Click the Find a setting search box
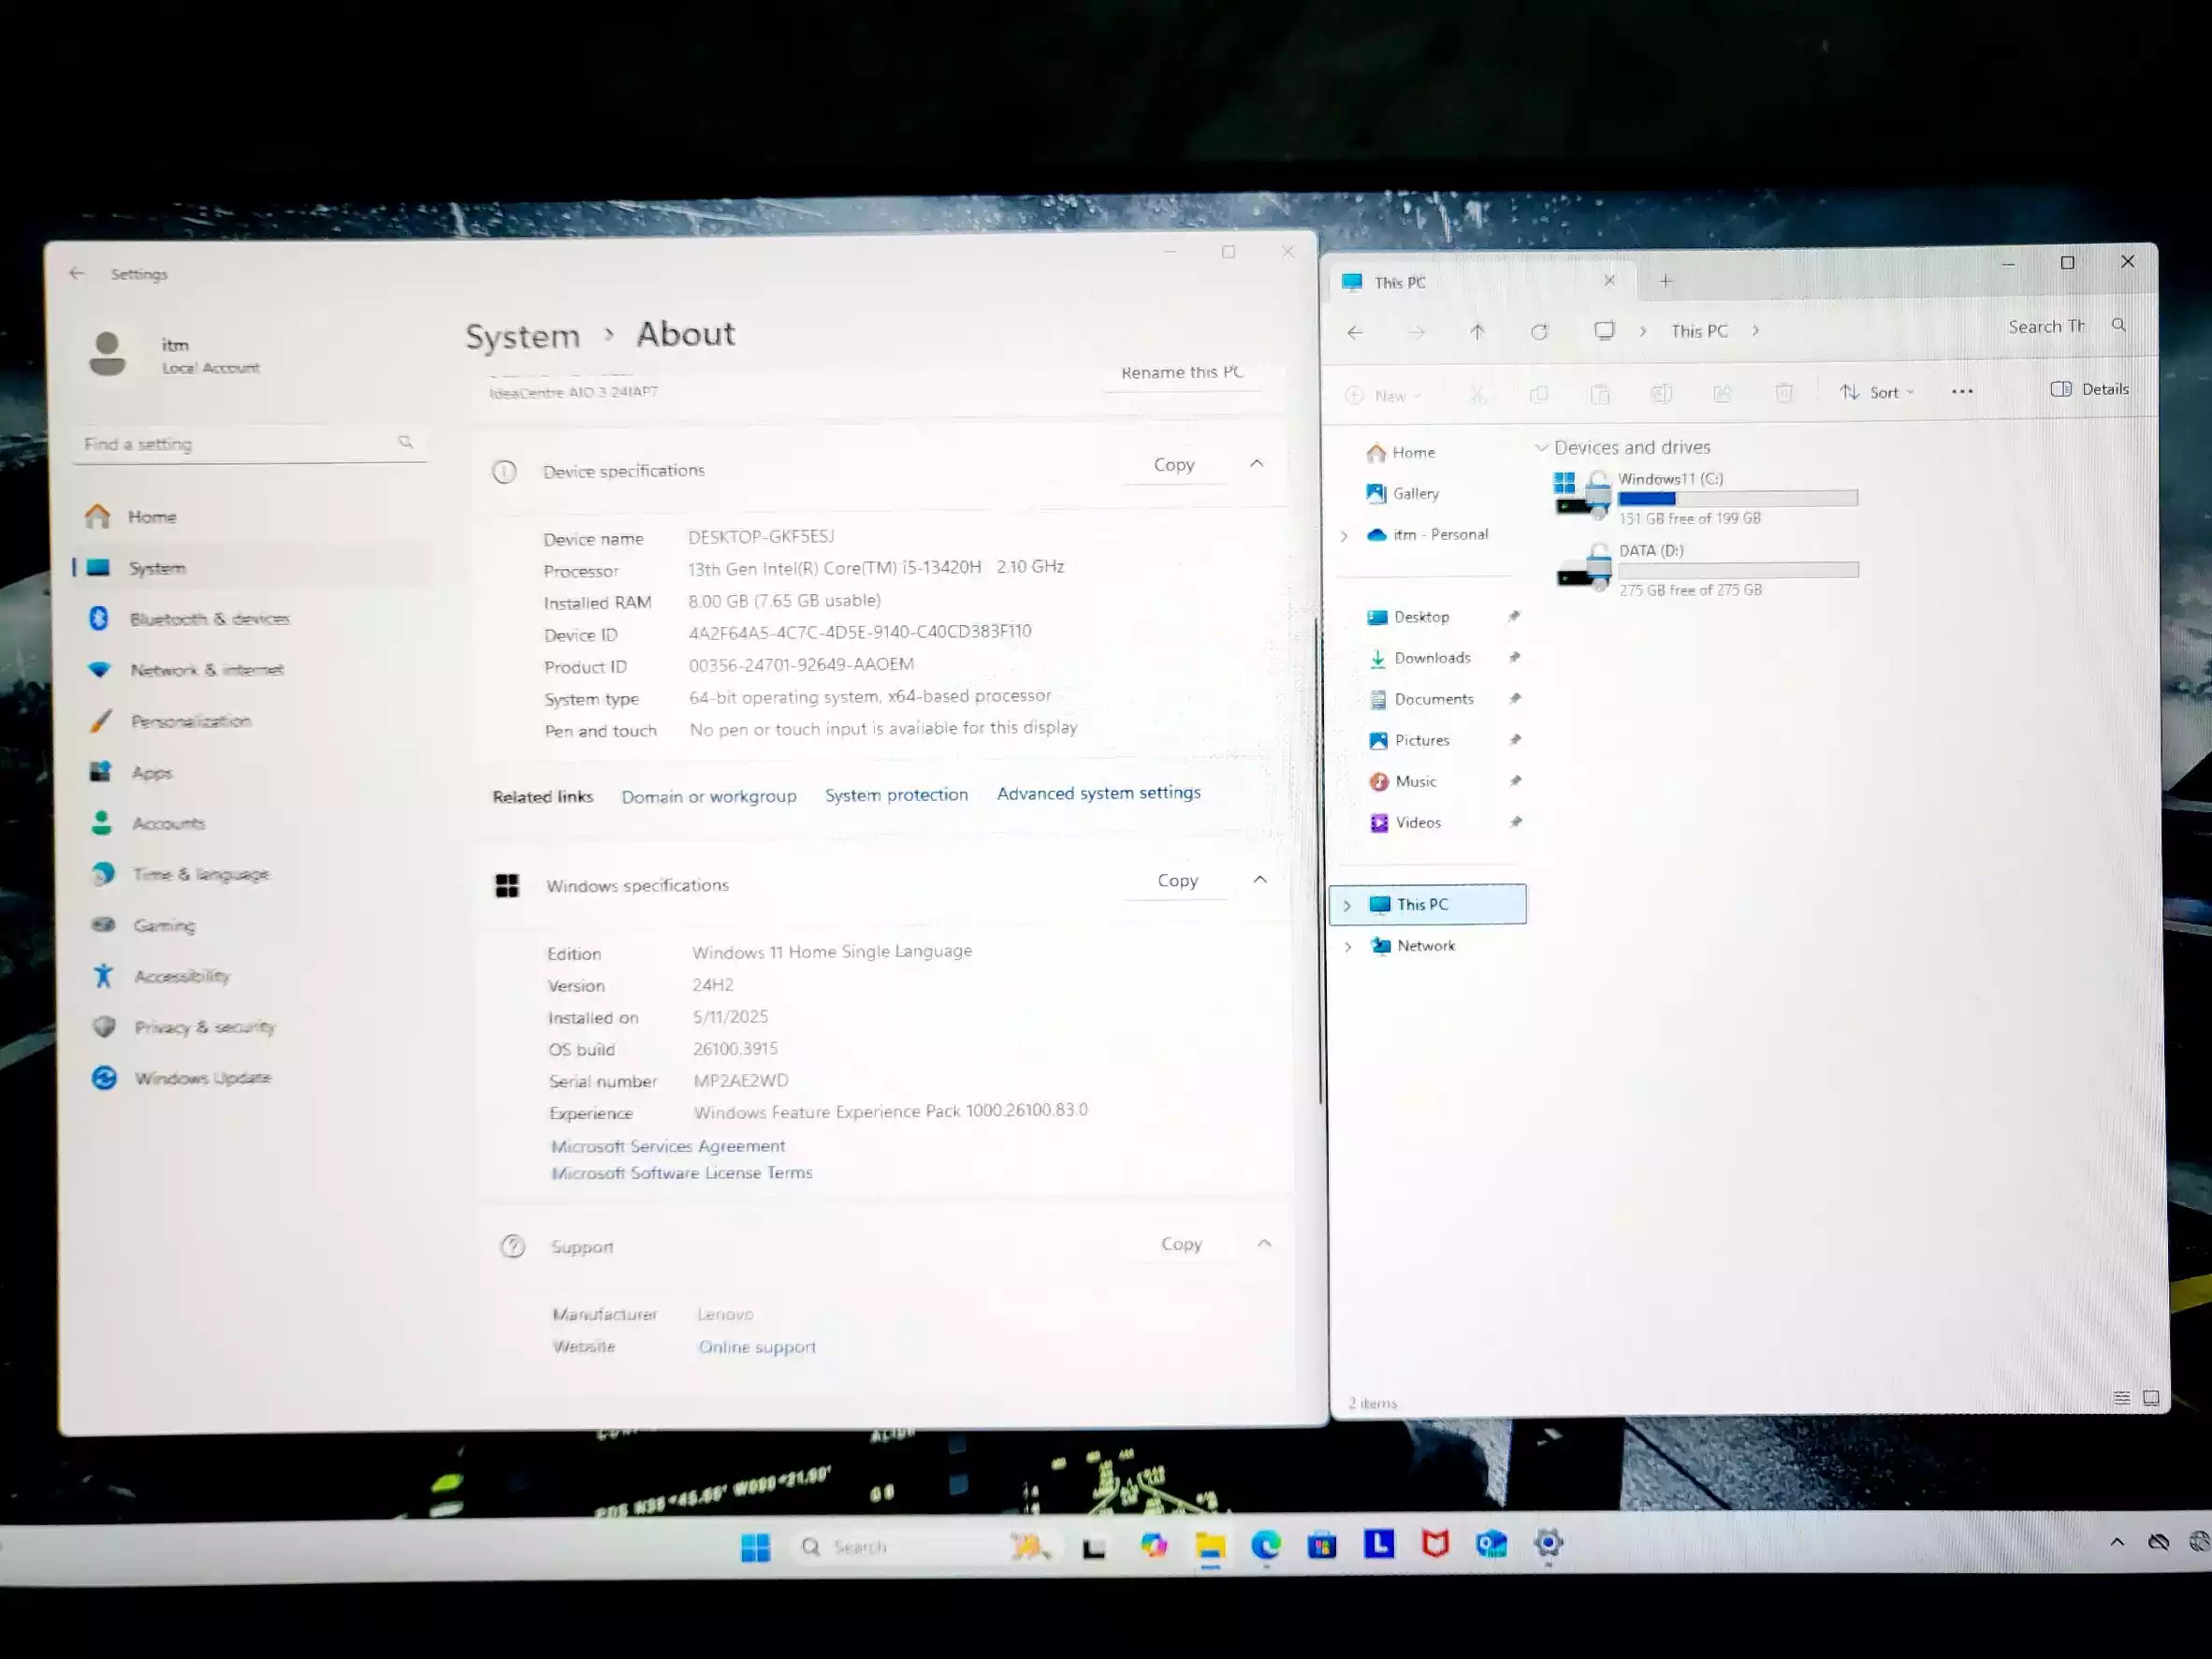 coord(250,443)
